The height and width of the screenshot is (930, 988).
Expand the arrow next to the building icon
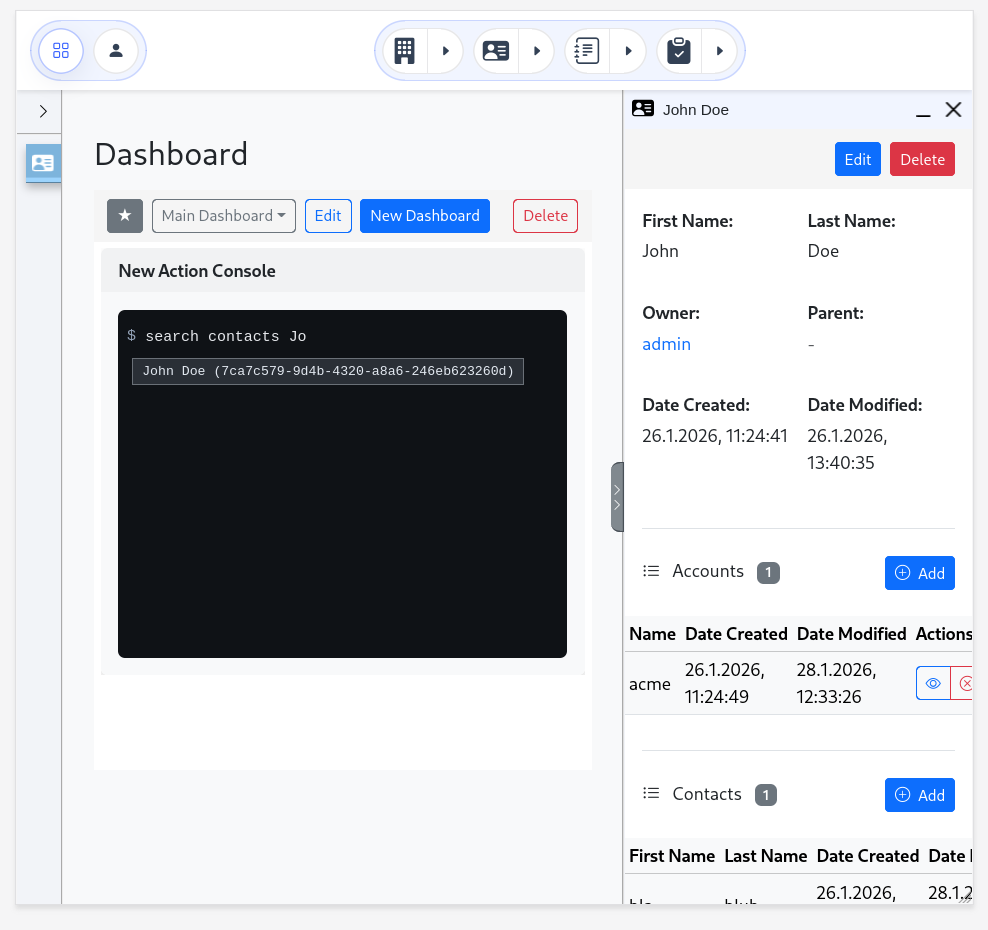(445, 50)
